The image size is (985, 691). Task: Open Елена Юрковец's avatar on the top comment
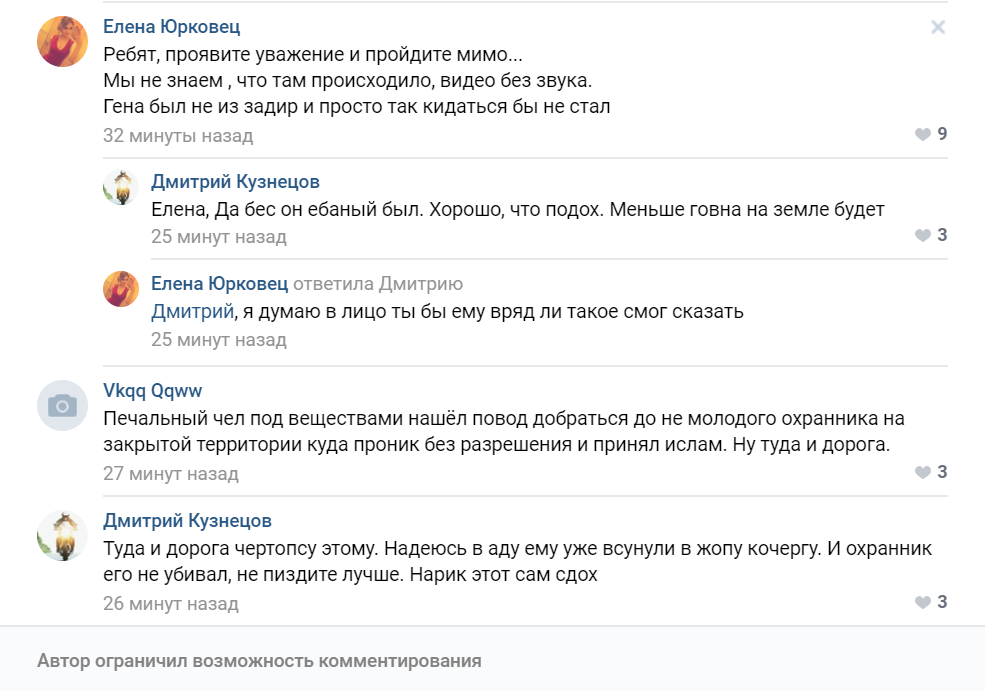pyautogui.click(x=62, y=41)
